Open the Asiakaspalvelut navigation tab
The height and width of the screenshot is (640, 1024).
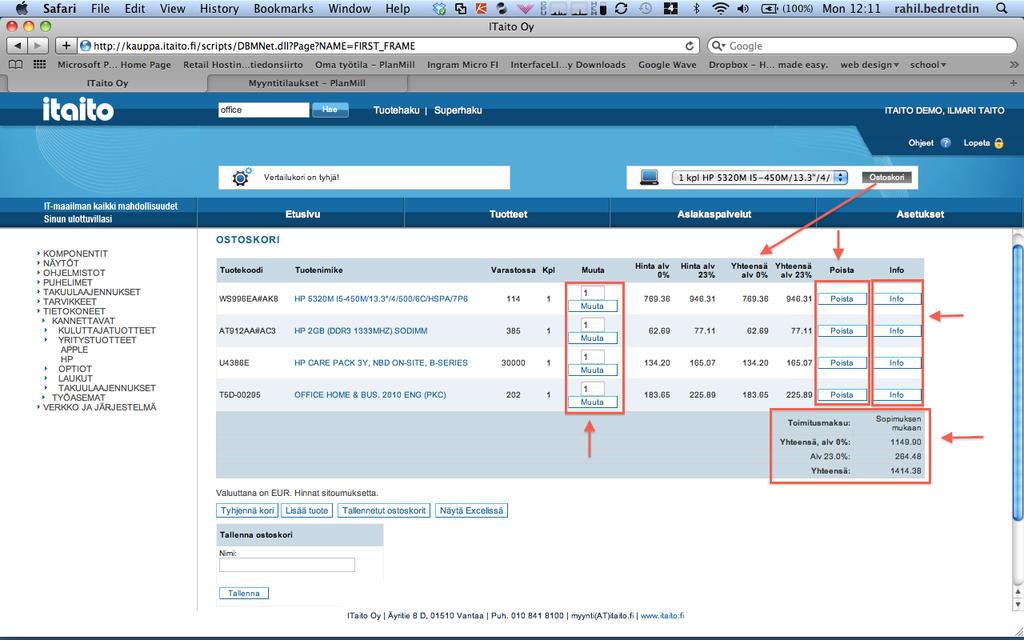714,214
